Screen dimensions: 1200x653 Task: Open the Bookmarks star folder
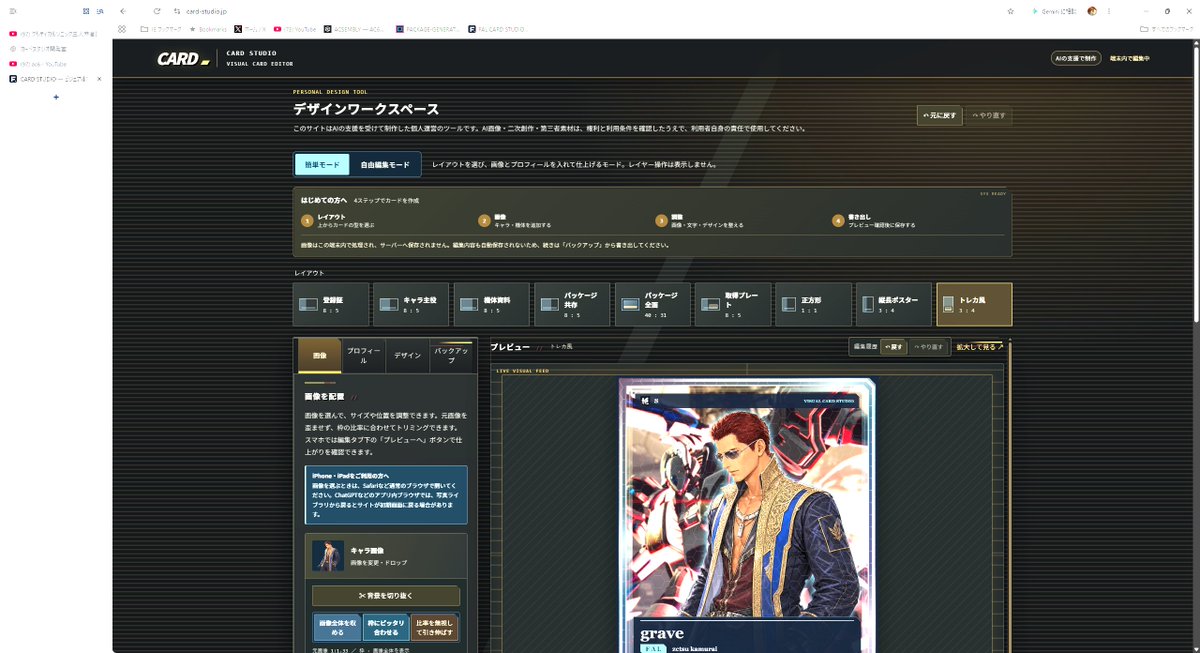coord(207,29)
